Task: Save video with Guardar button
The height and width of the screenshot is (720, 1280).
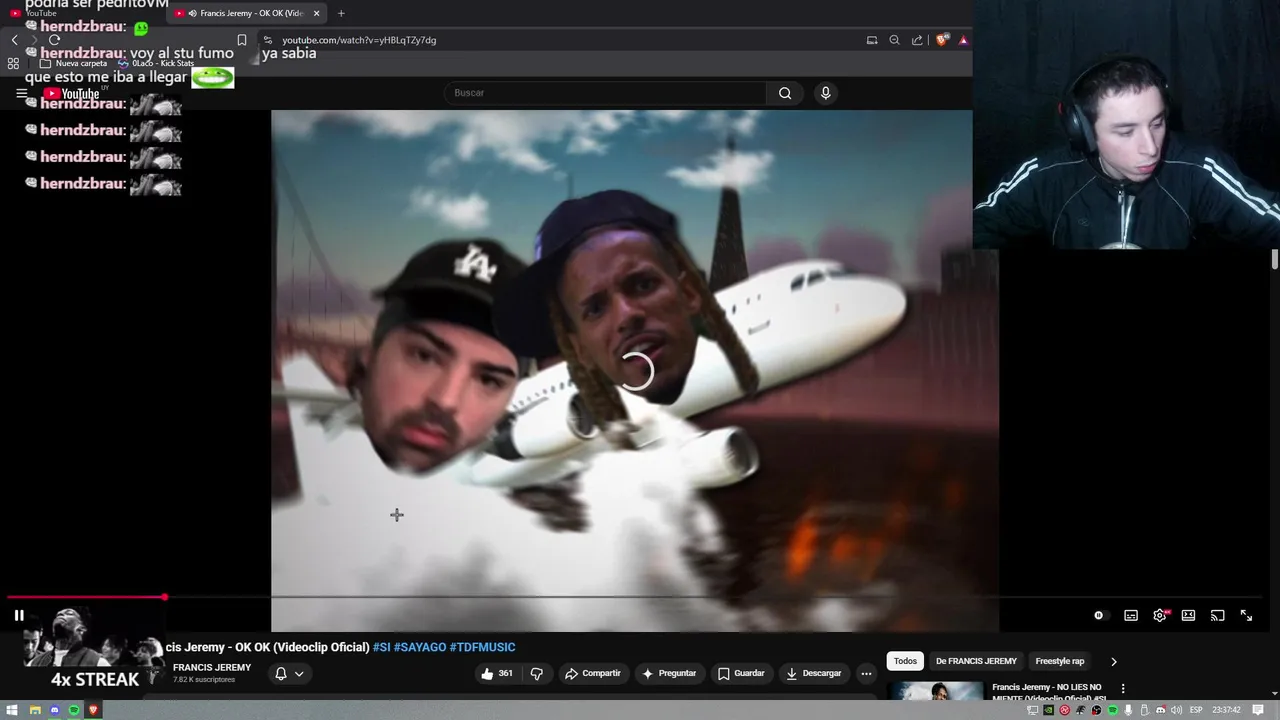Action: (x=741, y=674)
